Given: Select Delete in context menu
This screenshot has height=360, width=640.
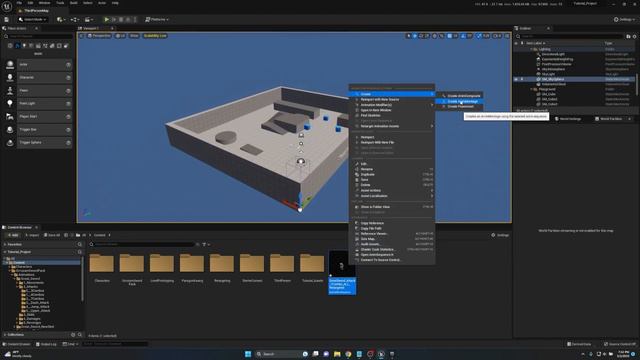Looking at the screenshot, I should tap(392, 185).
